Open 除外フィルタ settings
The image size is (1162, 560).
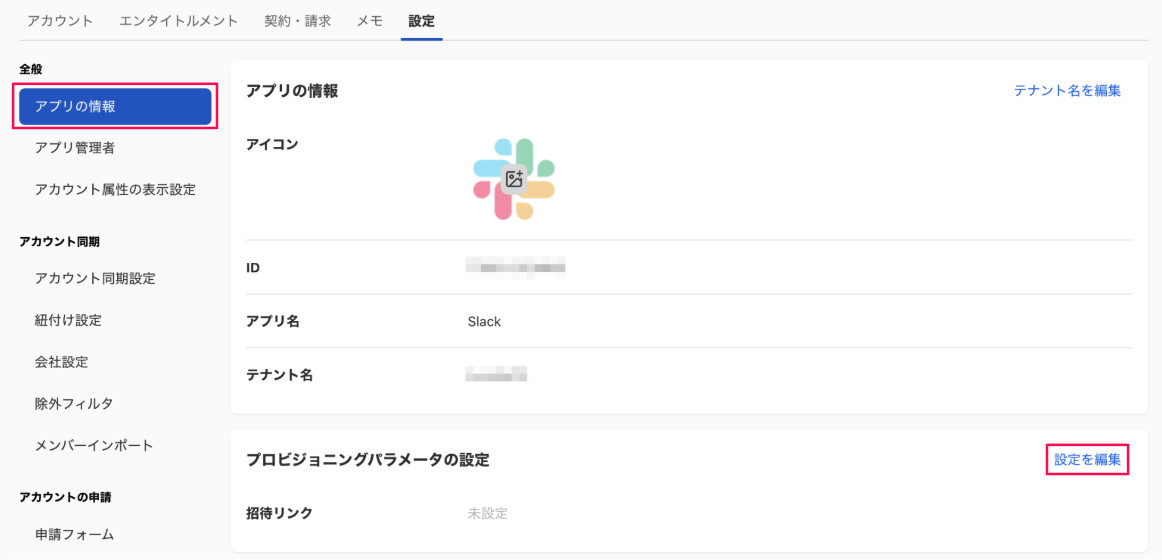pyautogui.click(x=74, y=404)
